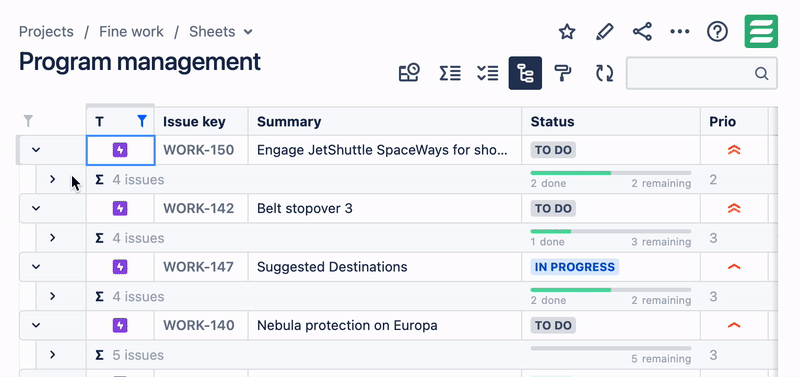This screenshot has width=800, height=377.
Task: Toggle the gray filter icon at left
Action: pos(29,121)
